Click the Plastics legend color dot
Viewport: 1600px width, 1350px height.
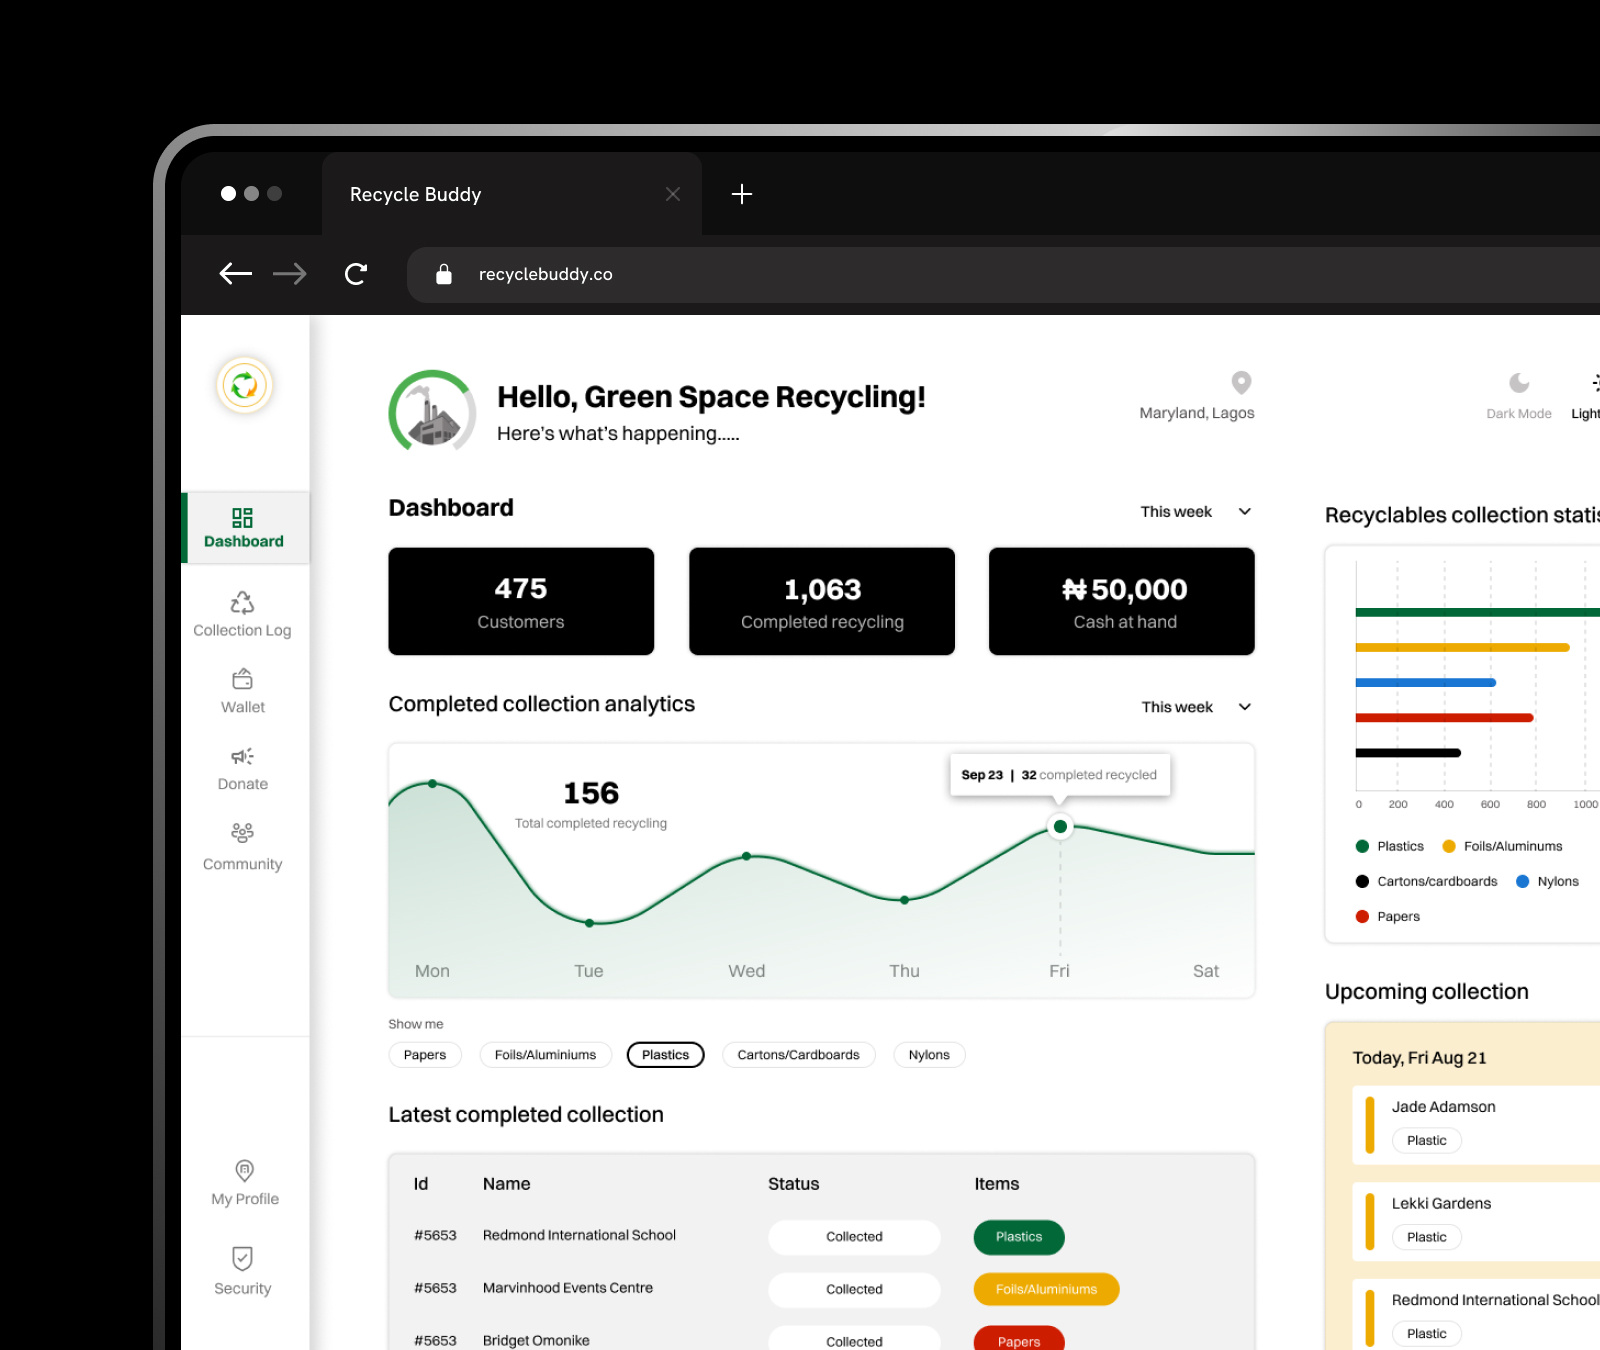pos(1362,846)
